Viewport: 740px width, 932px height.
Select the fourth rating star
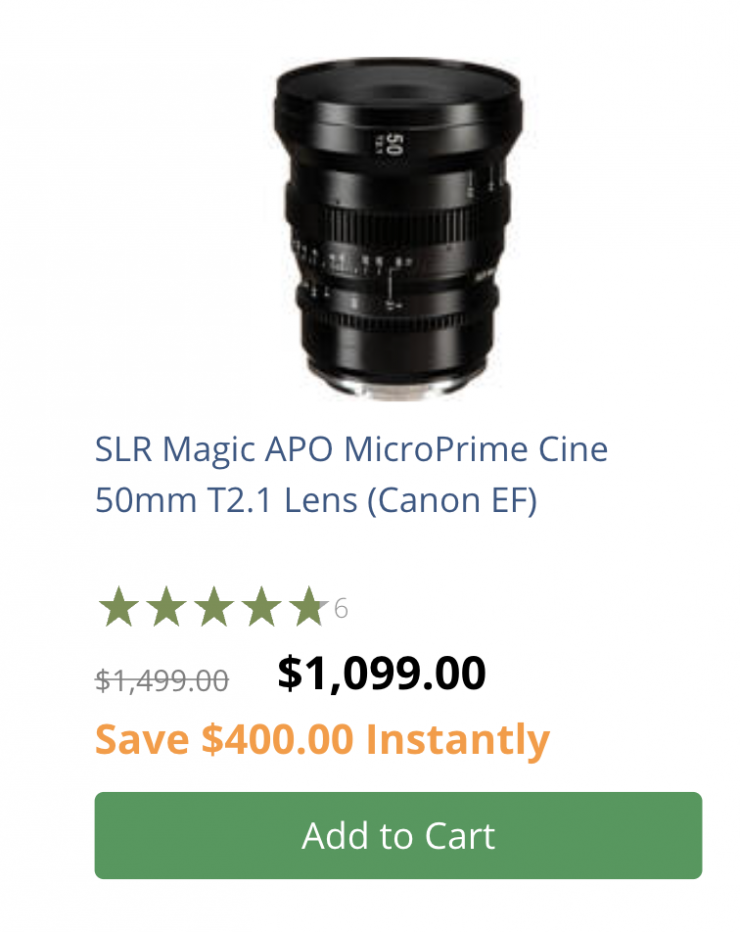pyautogui.click(x=261, y=607)
